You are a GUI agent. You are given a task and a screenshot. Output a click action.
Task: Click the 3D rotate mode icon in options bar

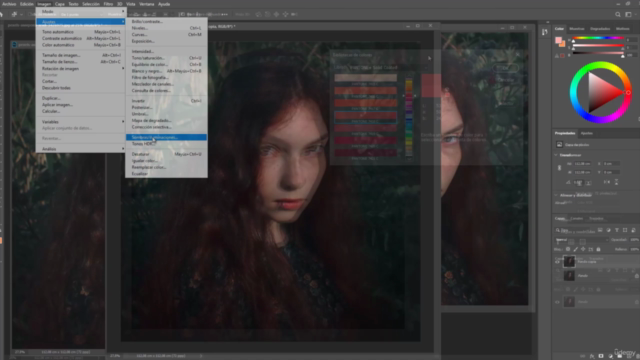point(258,14)
